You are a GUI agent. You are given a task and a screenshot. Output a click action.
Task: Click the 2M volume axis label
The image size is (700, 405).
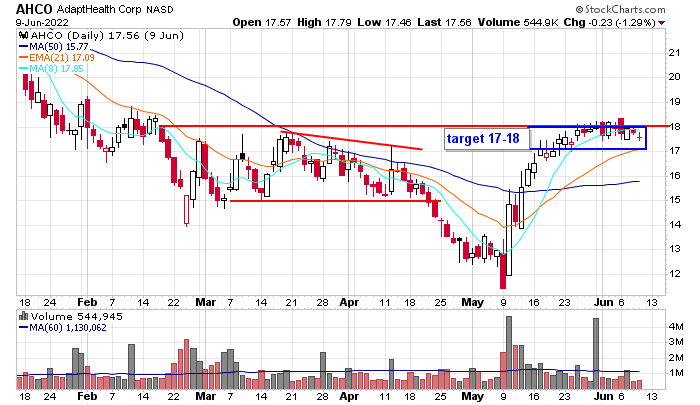point(676,358)
